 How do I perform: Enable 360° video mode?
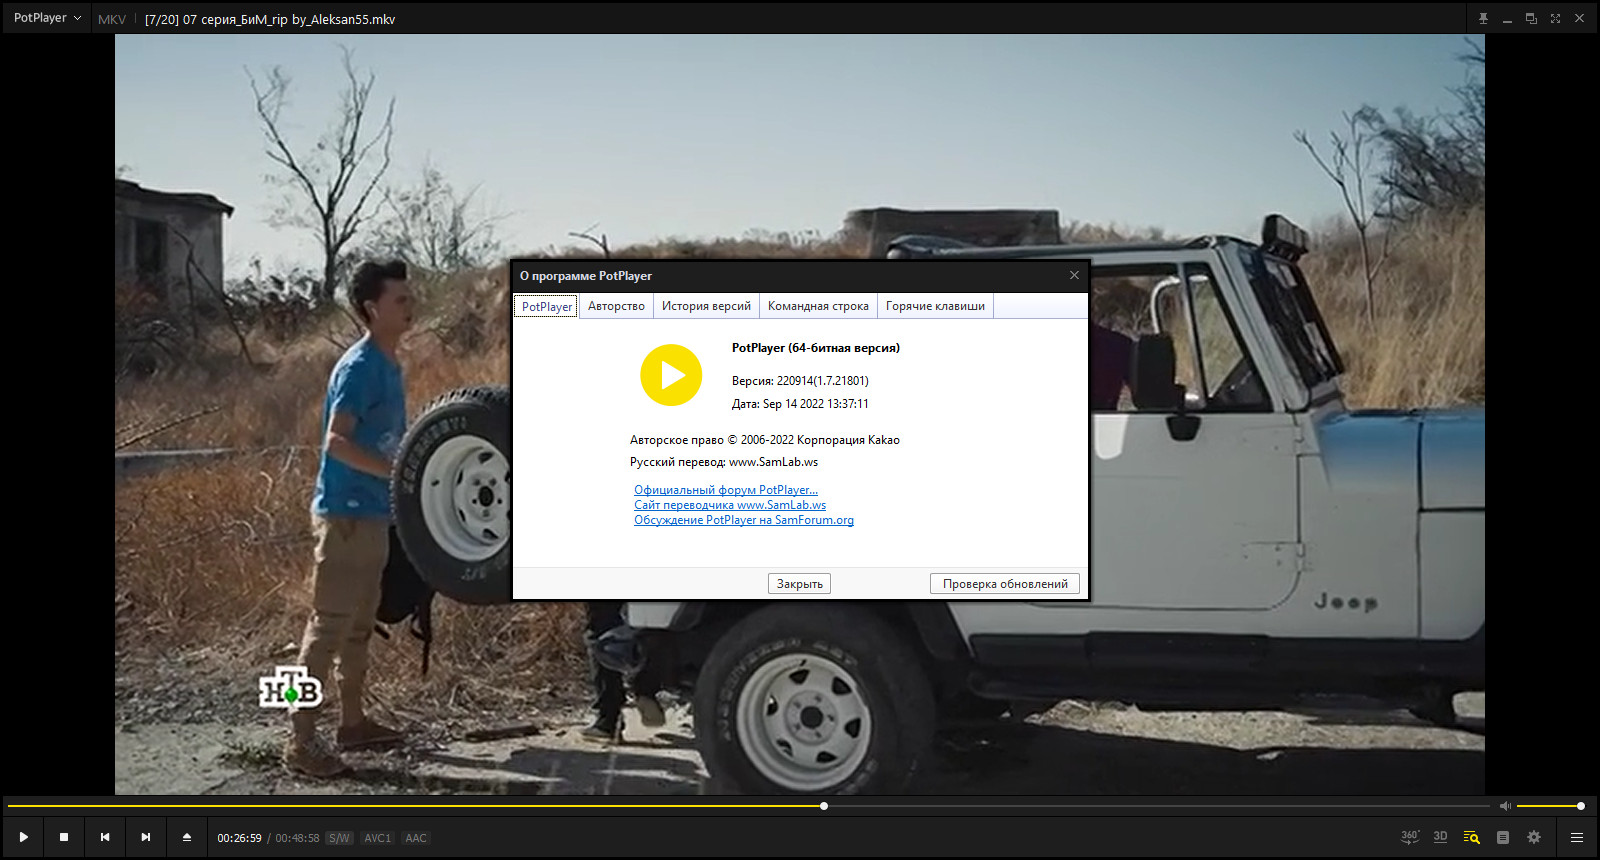click(x=1409, y=837)
